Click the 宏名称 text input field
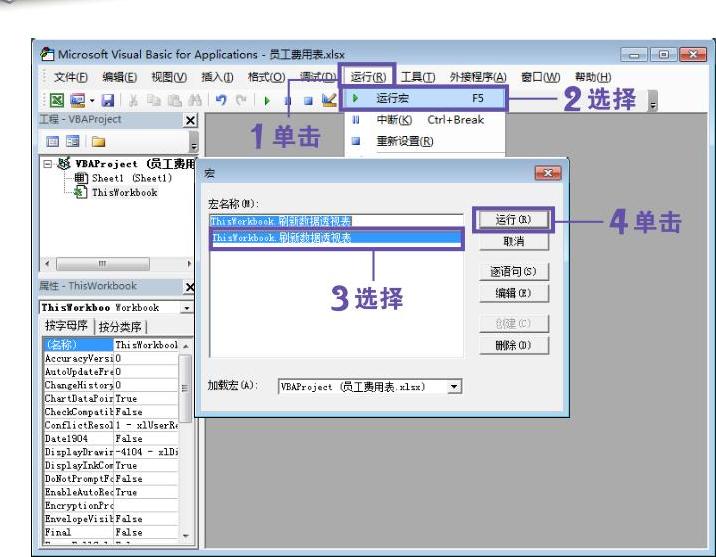Viewport: 716px width, 557px height. pyautogui.click(x=335, y=220)
